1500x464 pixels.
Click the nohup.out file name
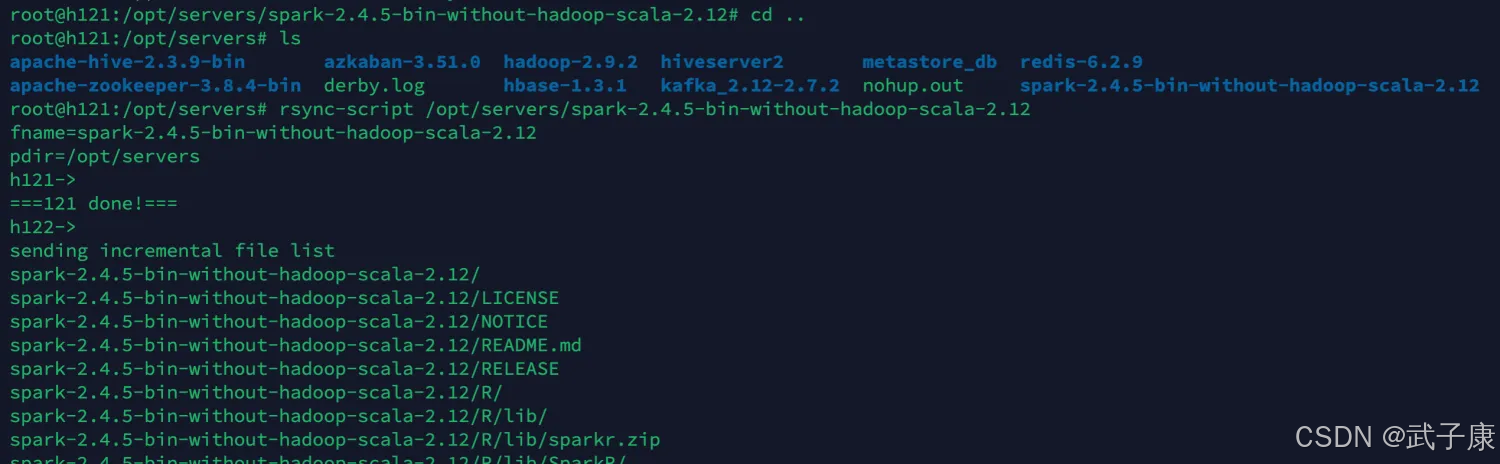(912, 86)
